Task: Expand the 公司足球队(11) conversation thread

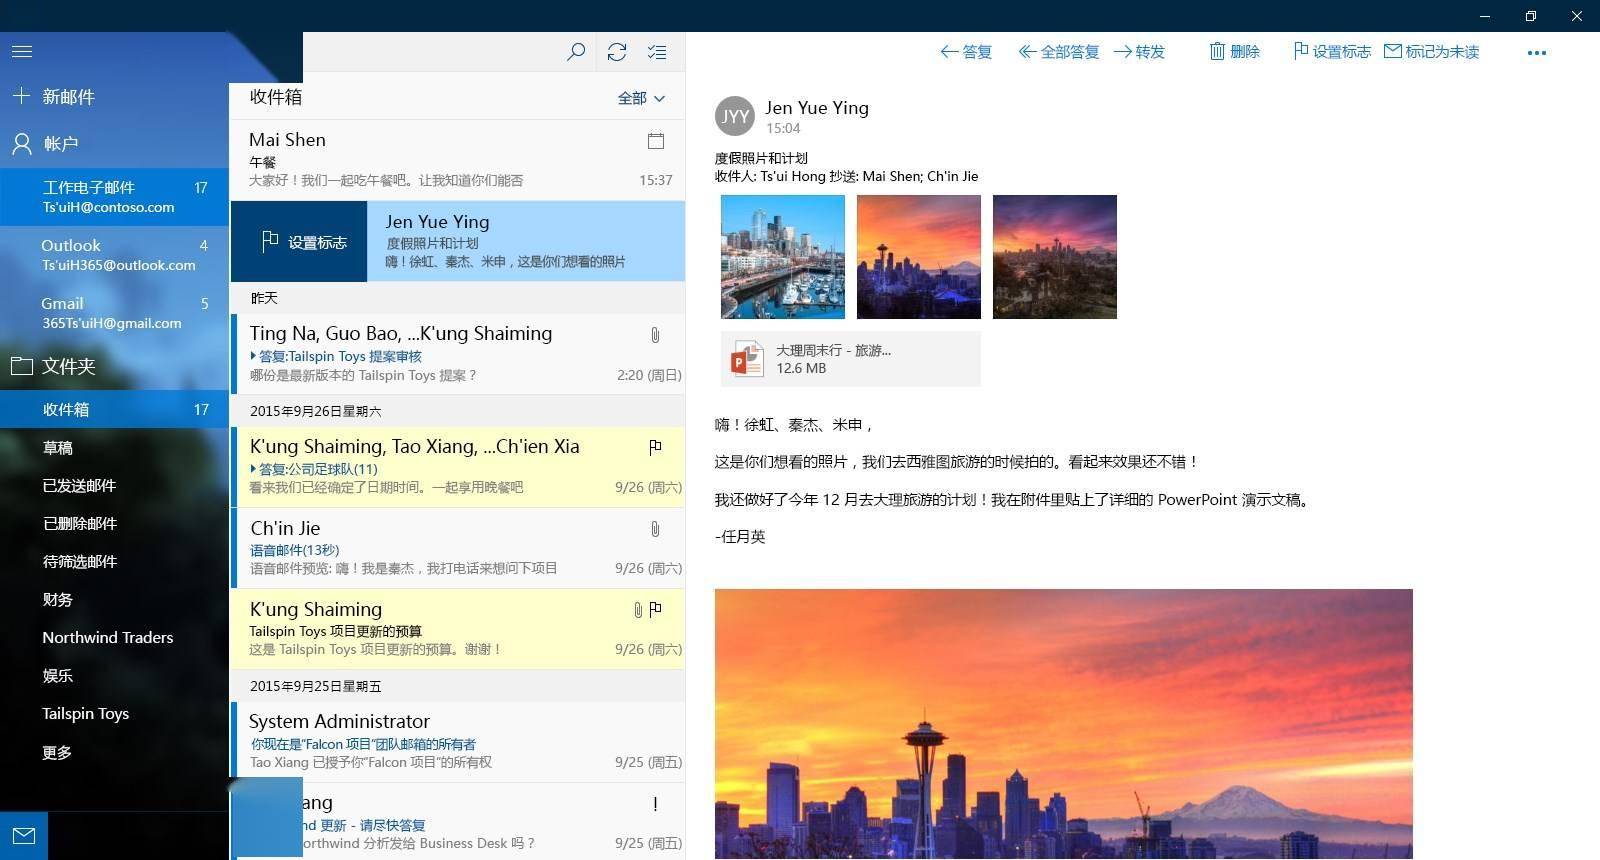Action: (x=253, y=469)
